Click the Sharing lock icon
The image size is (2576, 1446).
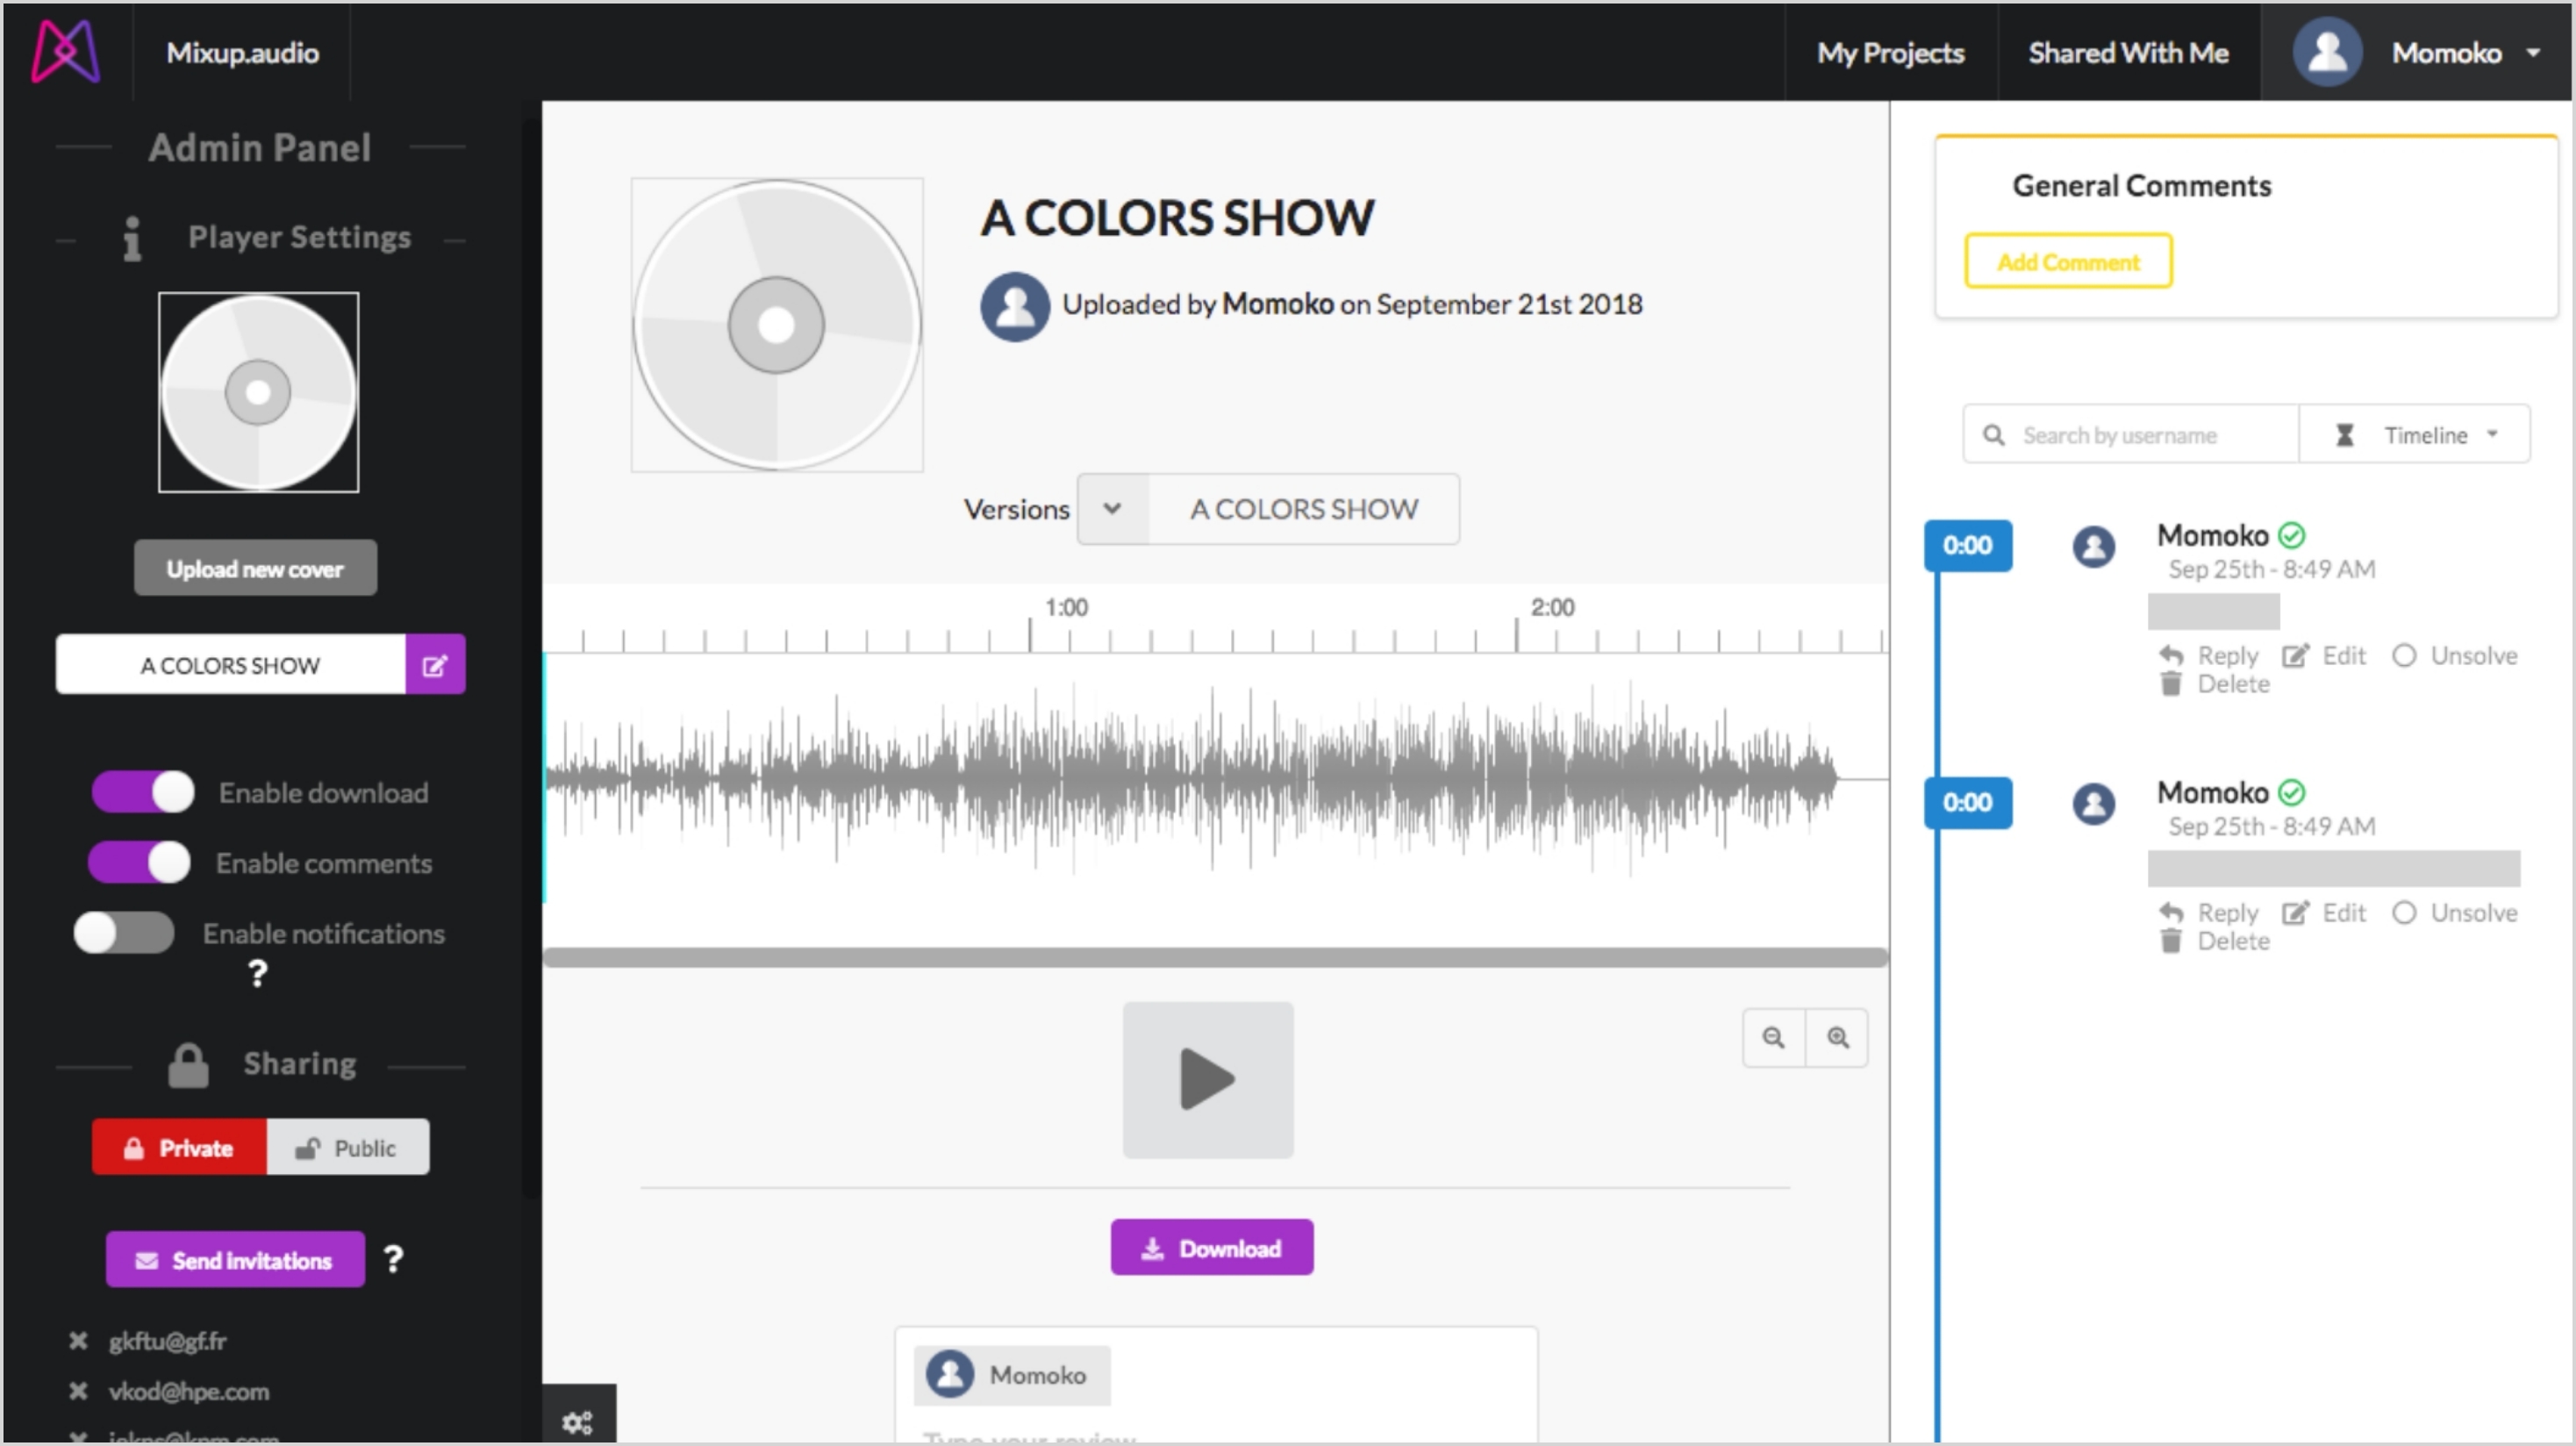coord(188,1064)
